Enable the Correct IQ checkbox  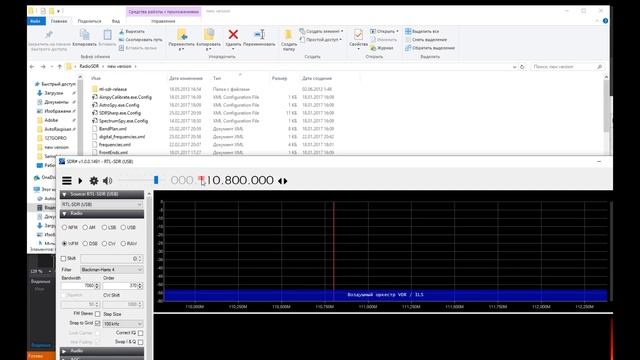pos(140,333)
